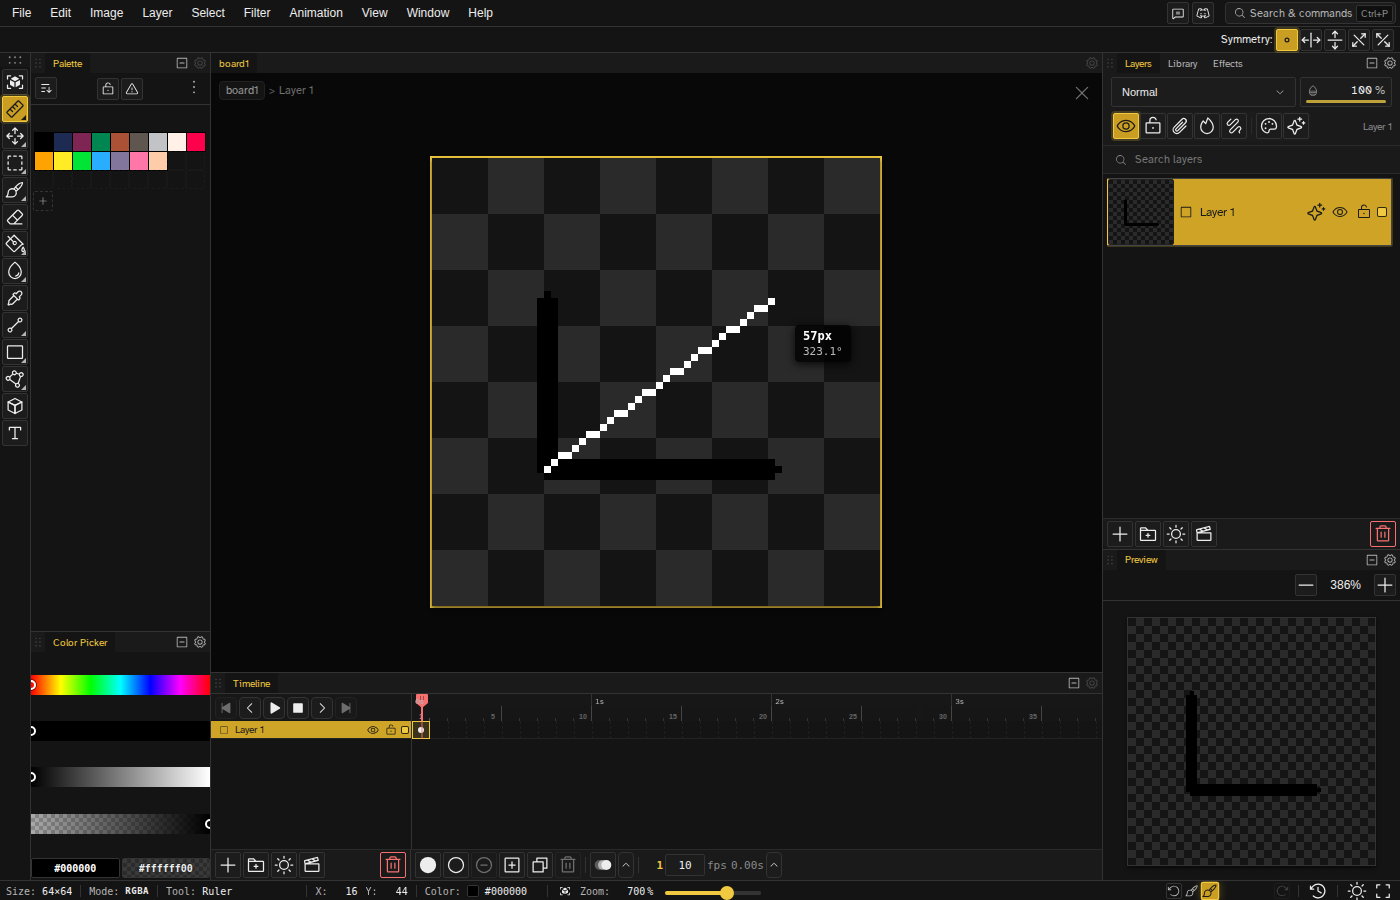Switch to the Library tab
1400x900 pixels.
[x=1182, y=64]
